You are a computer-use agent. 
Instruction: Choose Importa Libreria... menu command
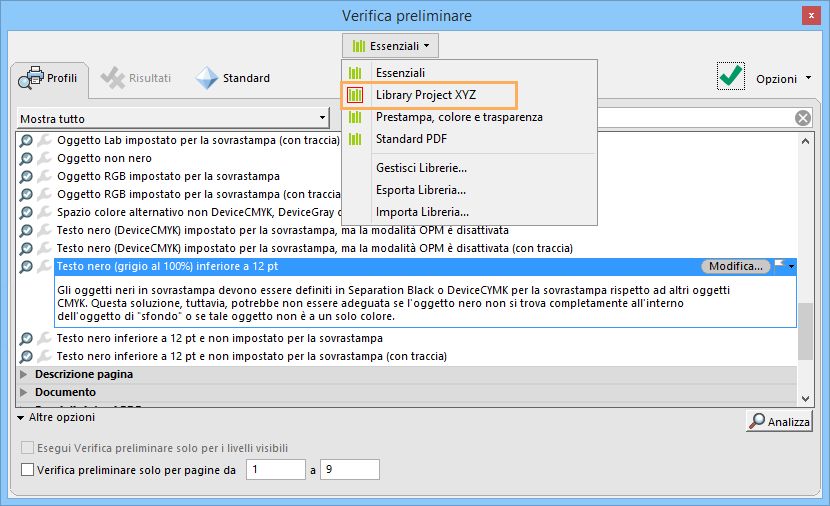tap(422, 212)
